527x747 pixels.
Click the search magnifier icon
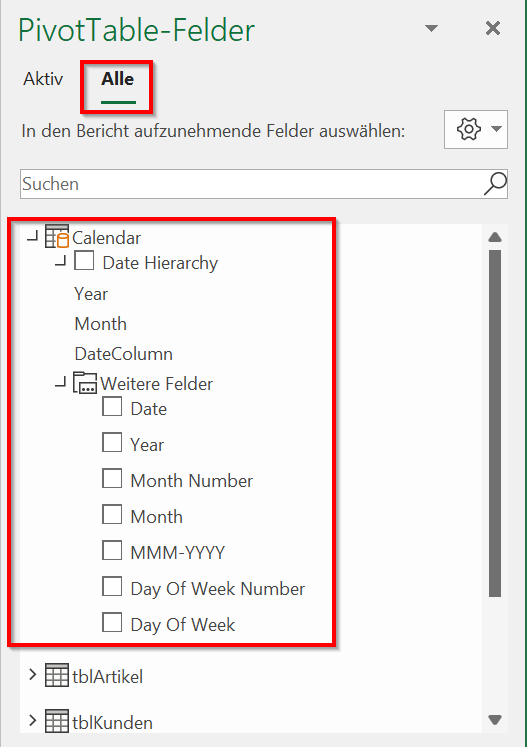[495, 184]
